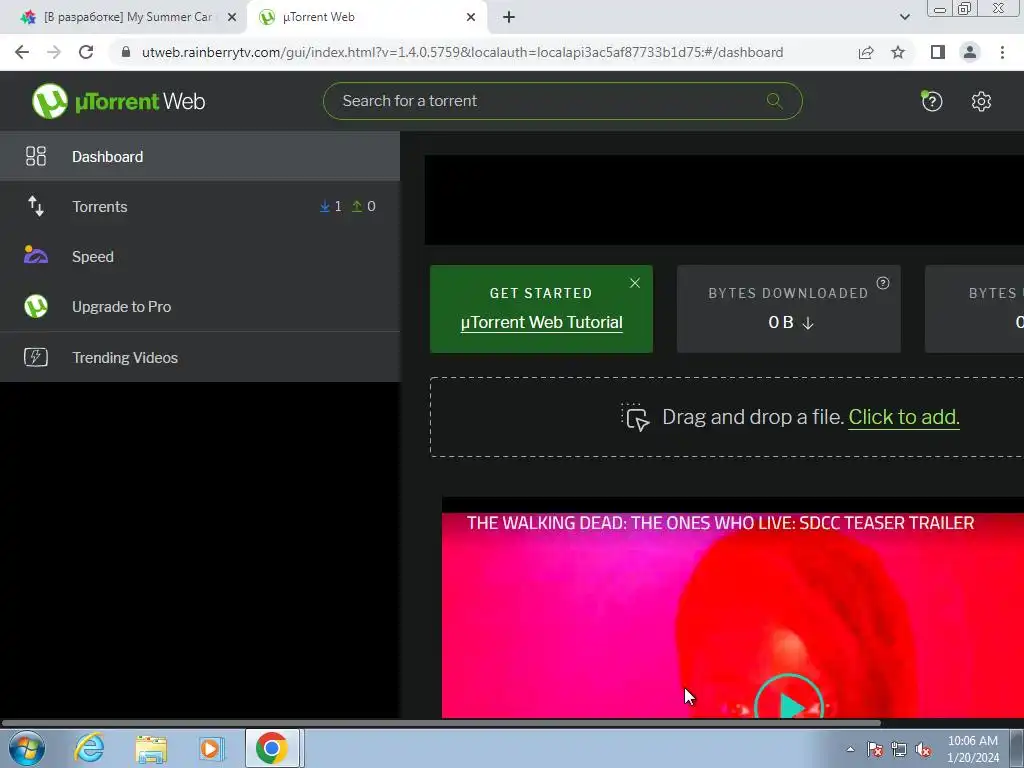Image resolution: width=1024 pixels, height=768 pixels.
Task: Open settings via the gear icon
Action: (x=981, y=101)
